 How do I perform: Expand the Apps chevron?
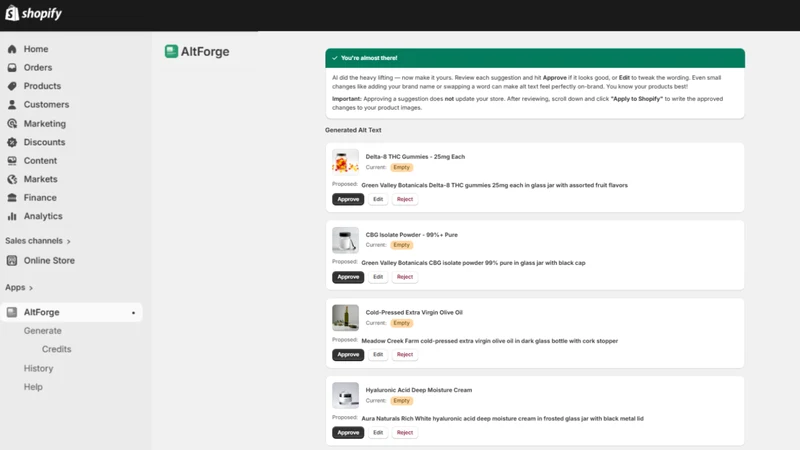tap(31, 288)
